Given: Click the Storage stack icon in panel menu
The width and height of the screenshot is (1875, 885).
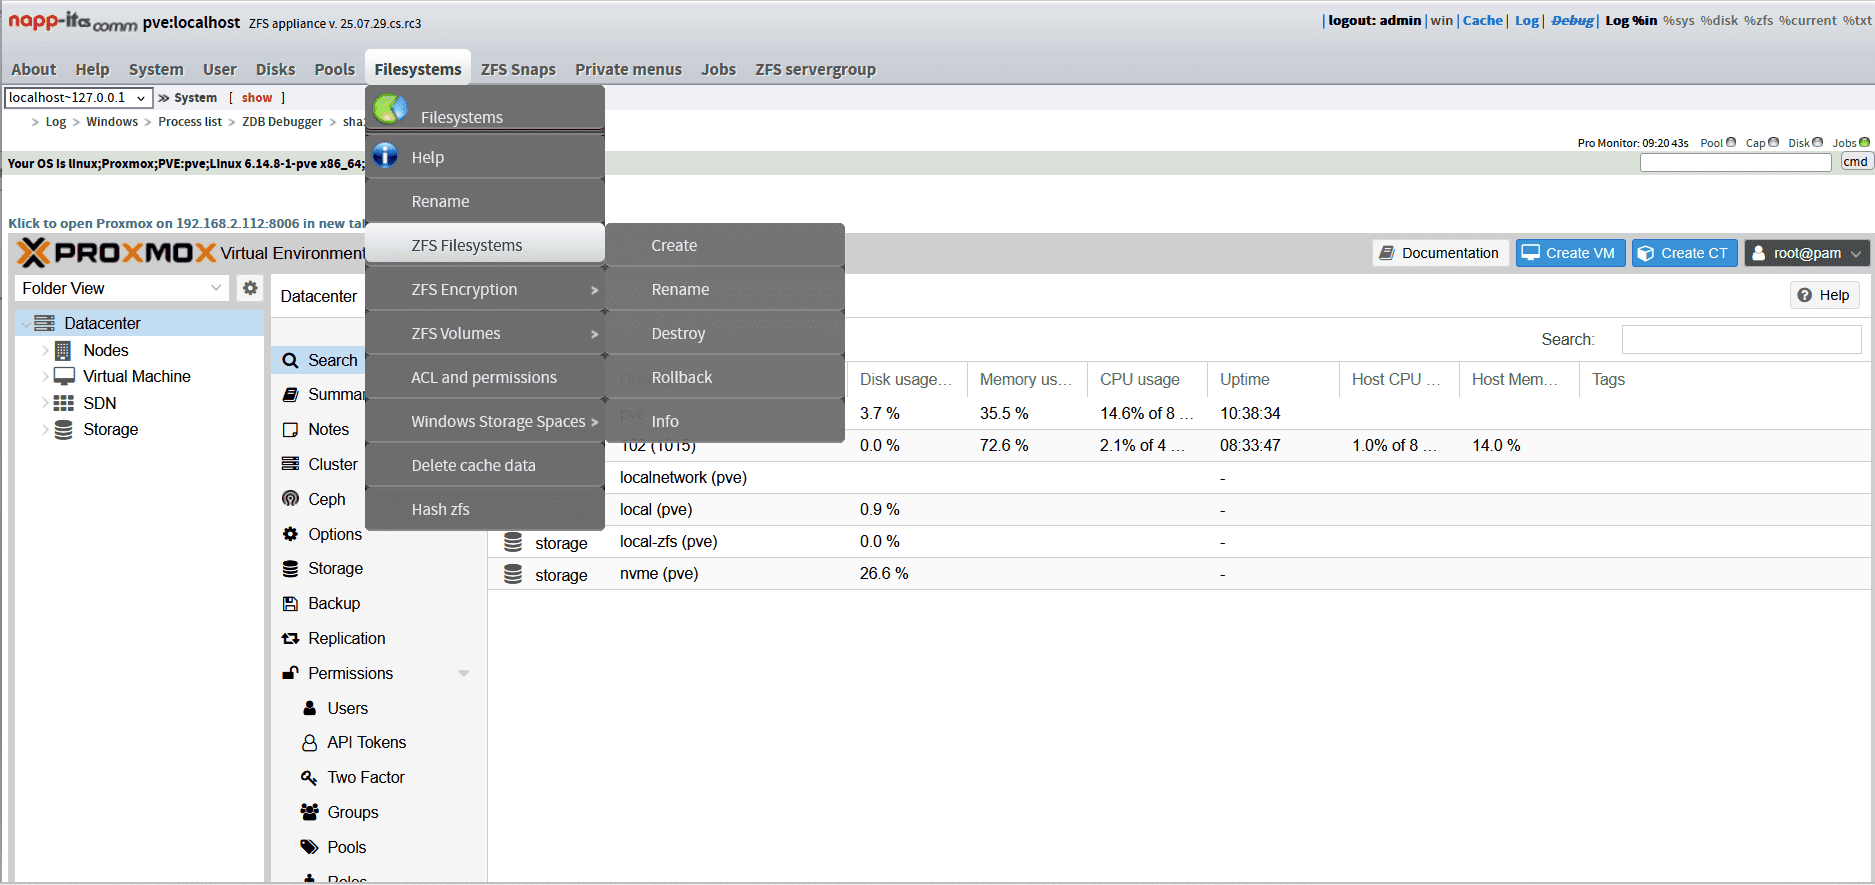Looking at the screenshot, I should [x=291, y=569].
